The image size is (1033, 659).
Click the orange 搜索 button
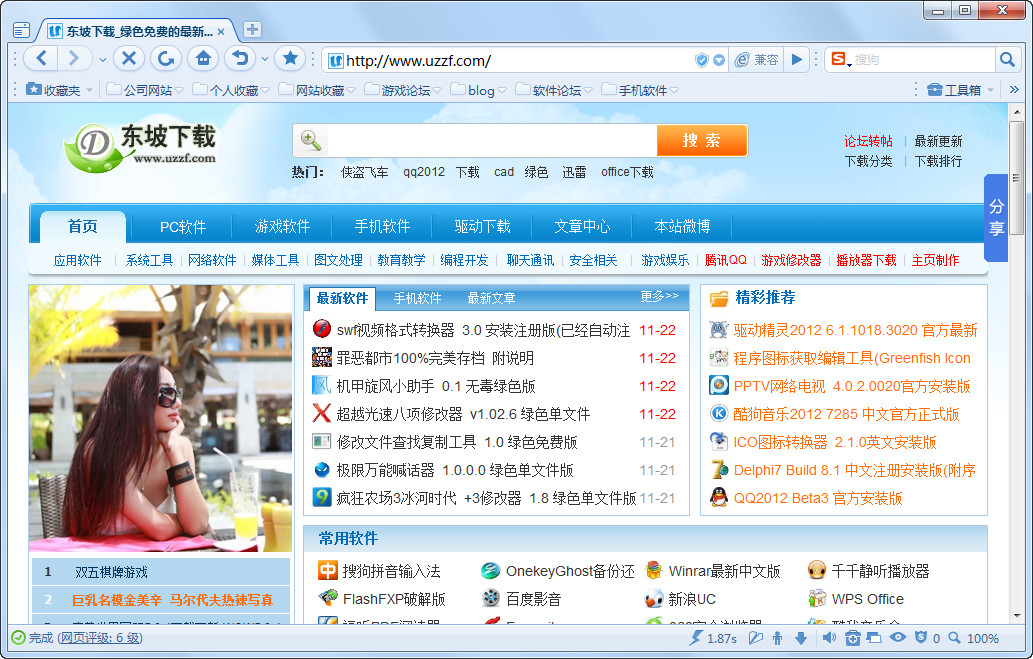click(x=702, y=140)
